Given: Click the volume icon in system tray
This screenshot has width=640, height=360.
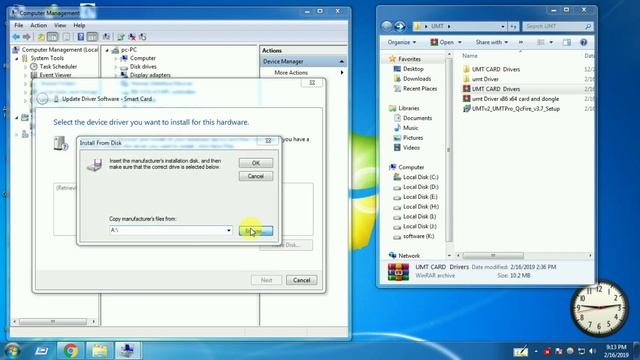Looking at the screenshot, I should point(592,351).
